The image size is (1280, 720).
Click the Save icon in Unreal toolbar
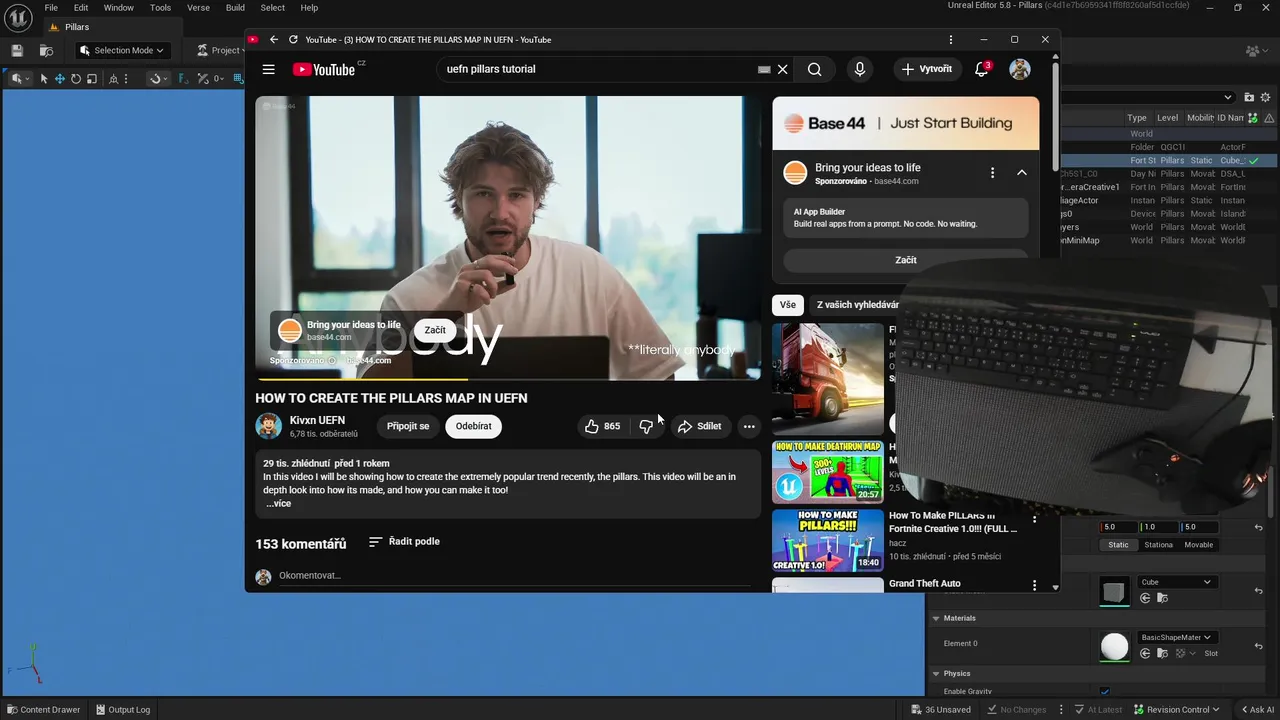tap(17, 50)
